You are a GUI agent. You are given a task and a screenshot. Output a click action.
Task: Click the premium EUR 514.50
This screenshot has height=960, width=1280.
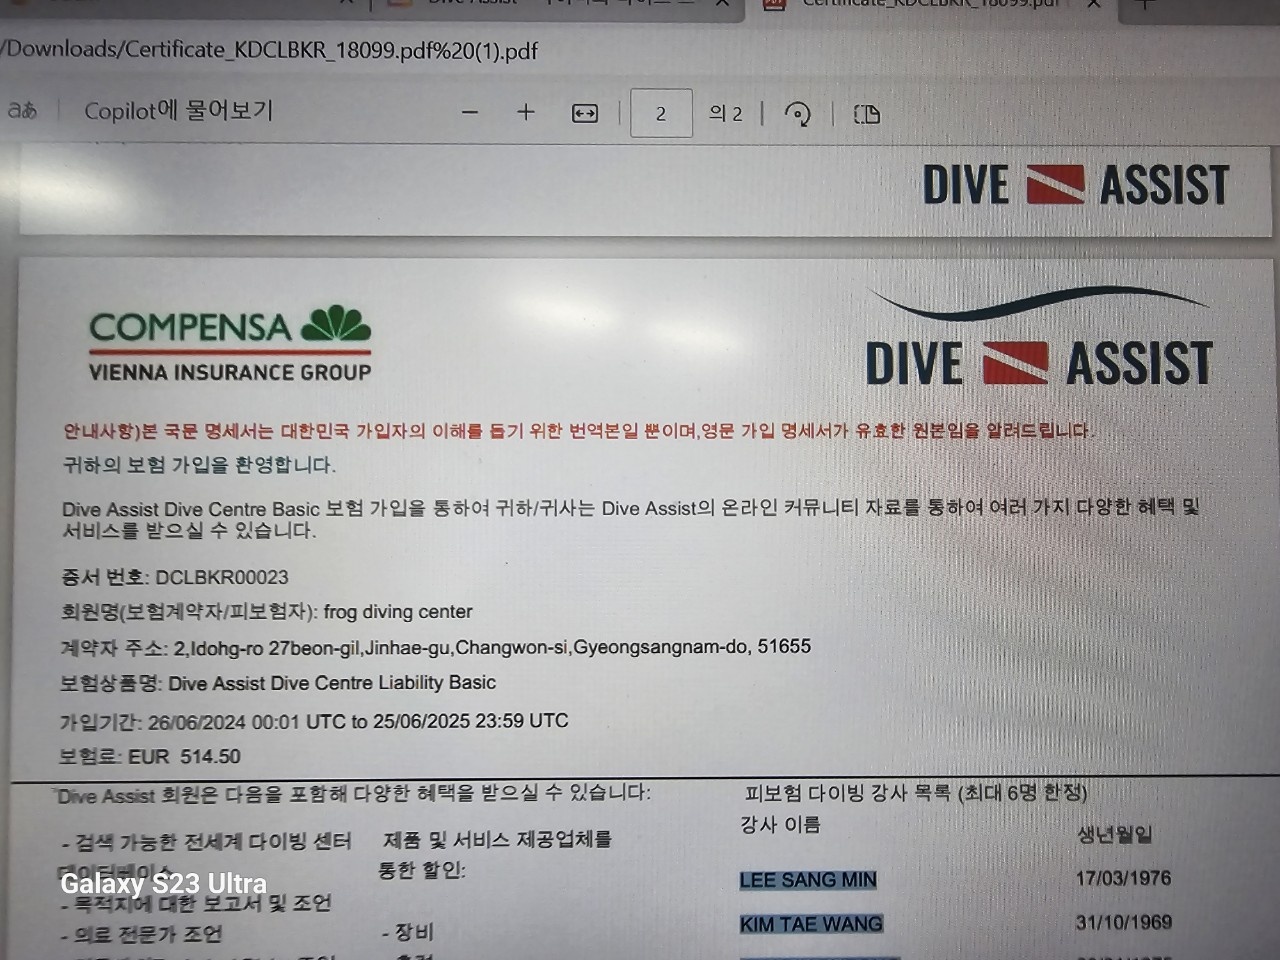[x=184, y=757]
